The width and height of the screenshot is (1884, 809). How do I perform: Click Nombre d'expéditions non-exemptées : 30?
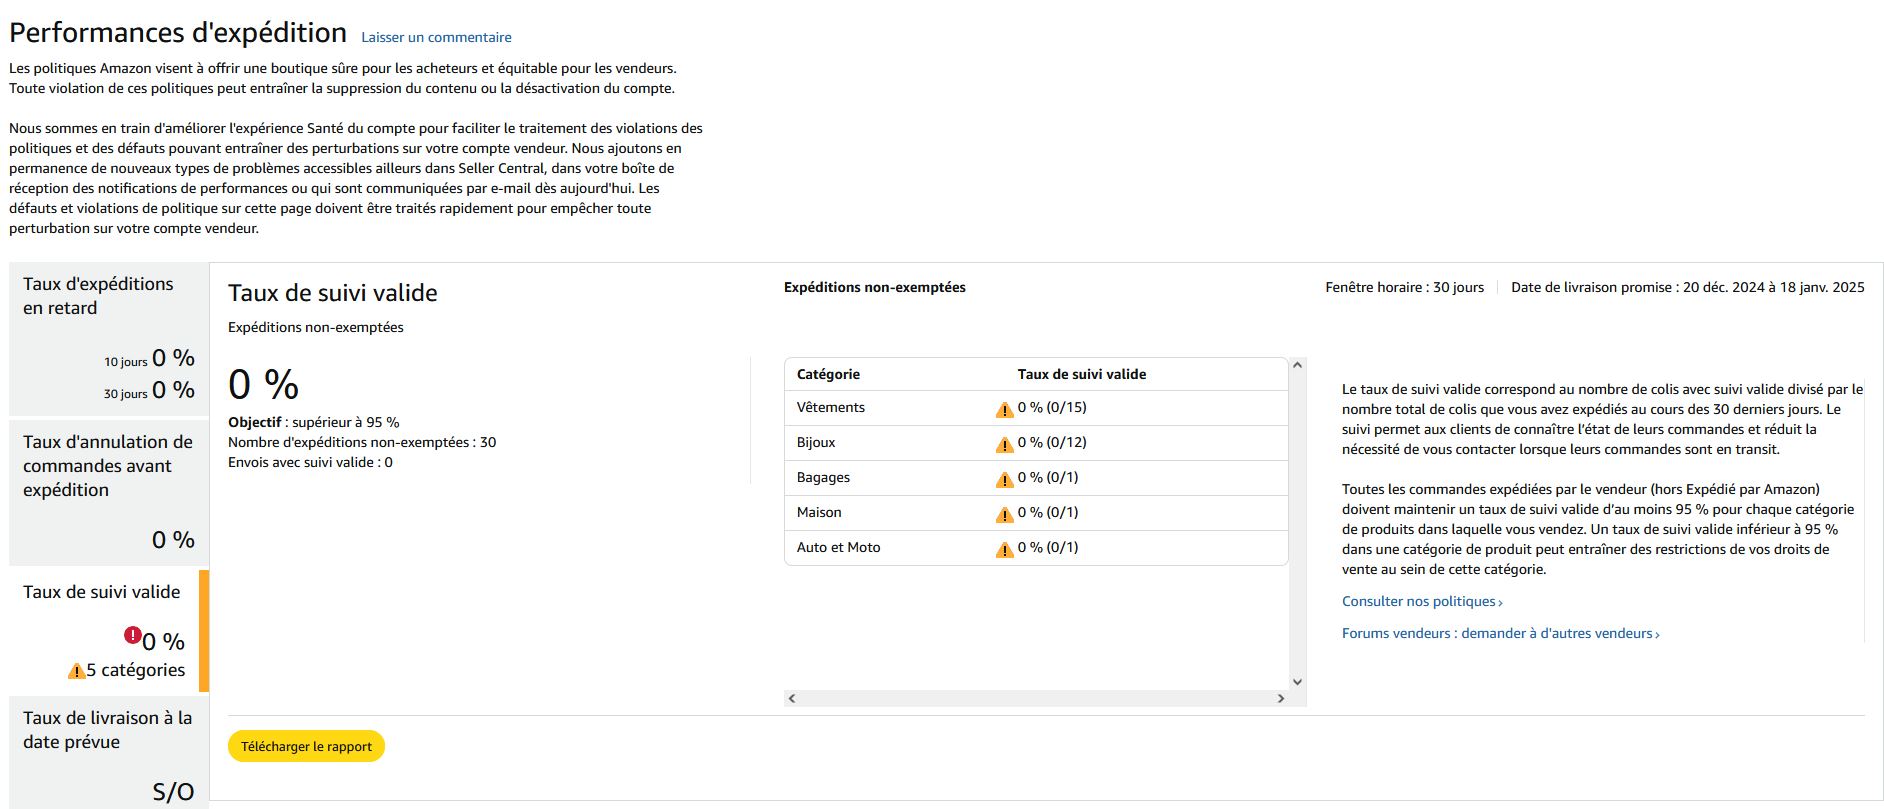click(x=362, y=442)
